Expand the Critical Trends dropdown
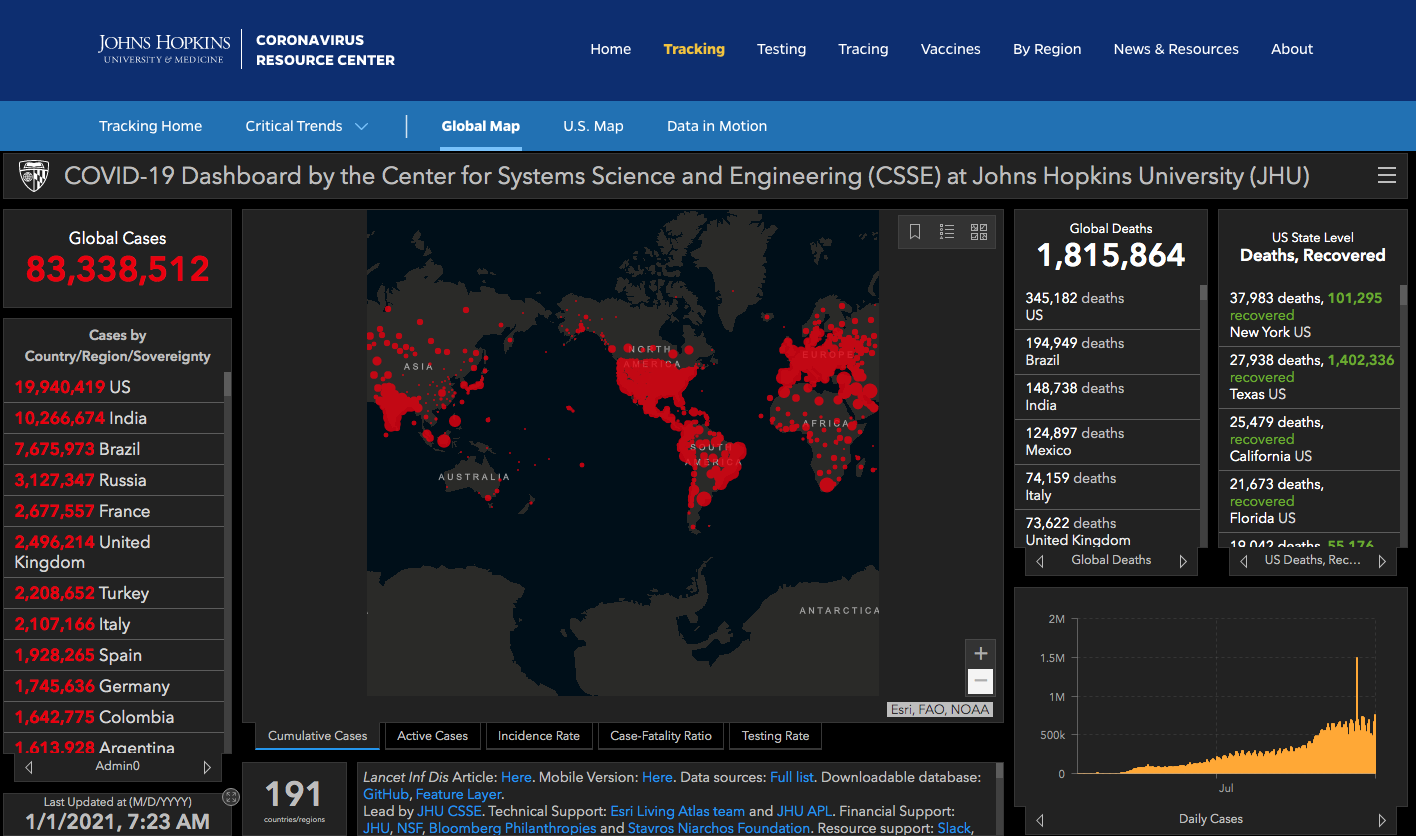The width and height of the screenshot is (1416, 836). click(361, 126)
